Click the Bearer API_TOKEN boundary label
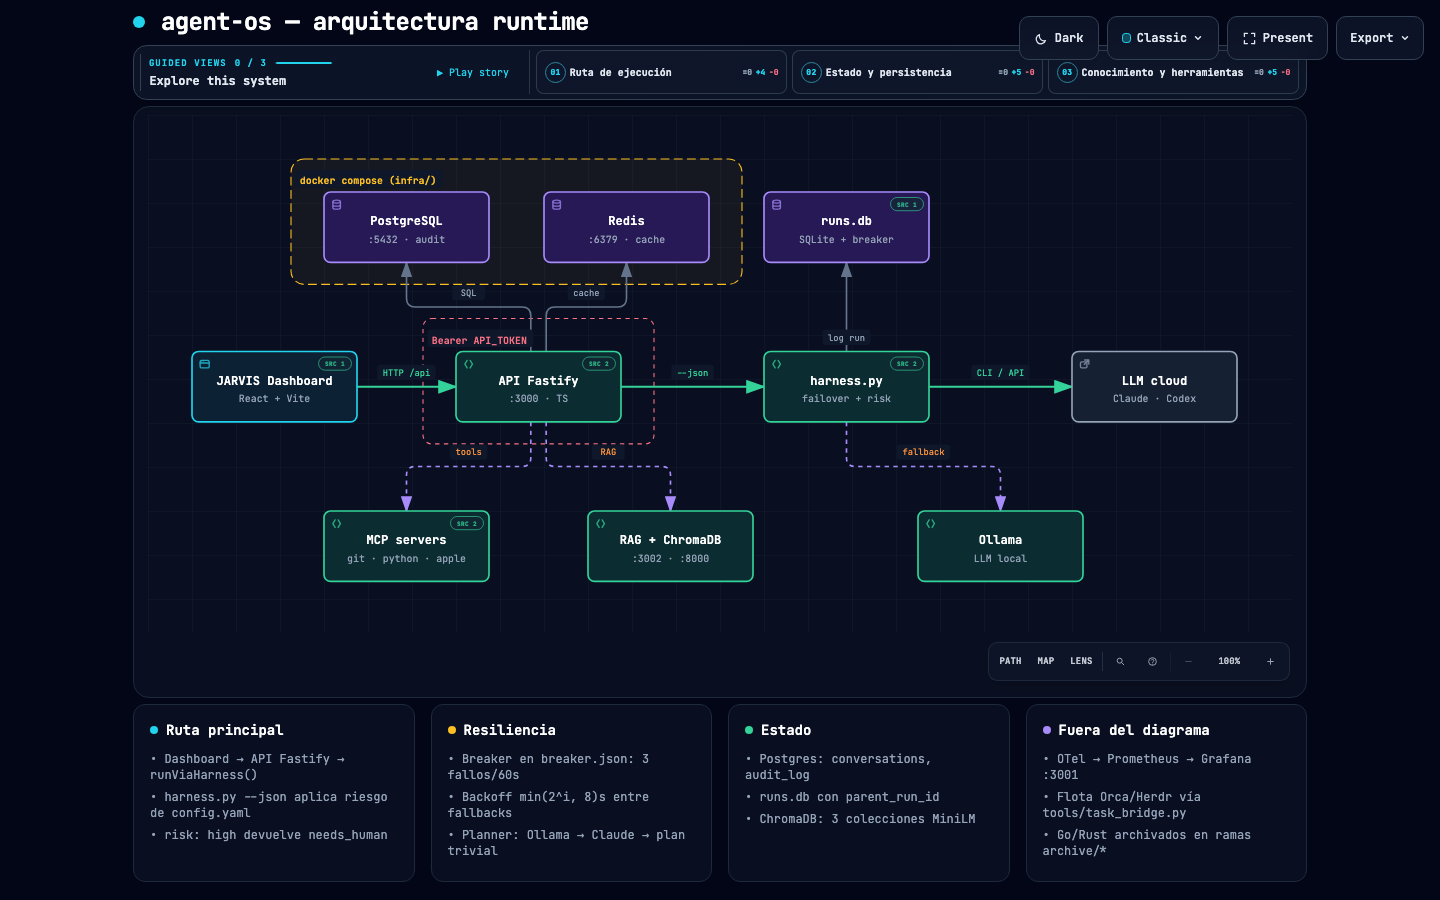Viewport: 1440px width, 900px height. (479, 341)
